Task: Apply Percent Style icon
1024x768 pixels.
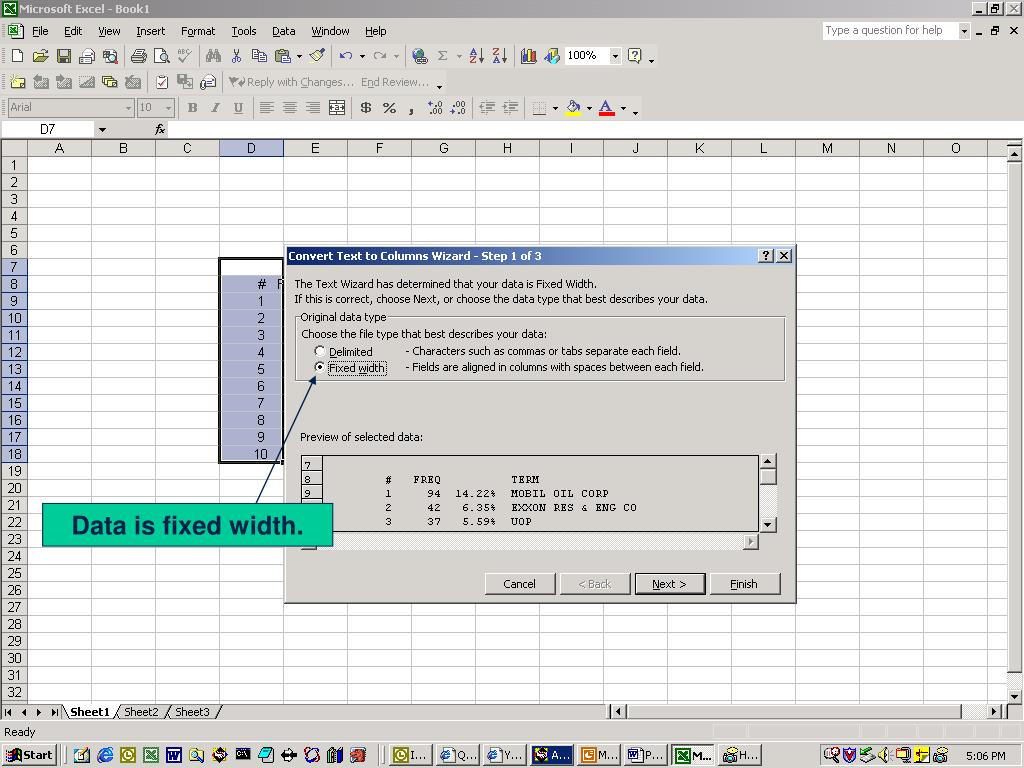Action: click(x=389, y=108)
